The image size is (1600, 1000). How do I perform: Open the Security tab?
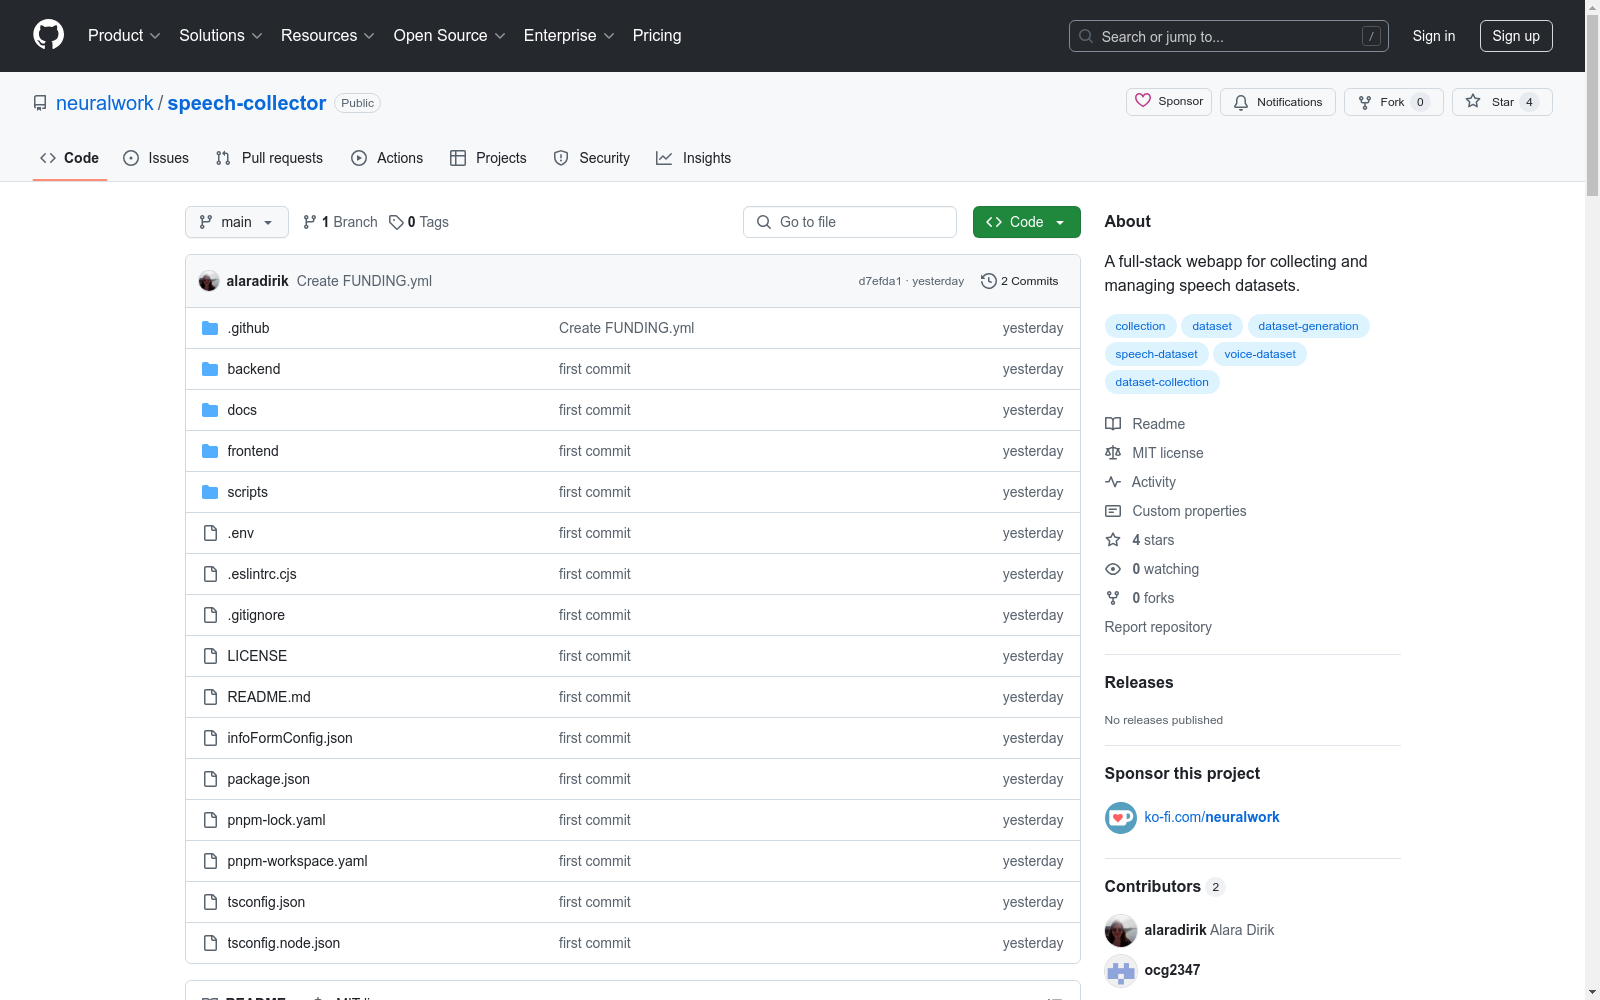pos(592,158)
